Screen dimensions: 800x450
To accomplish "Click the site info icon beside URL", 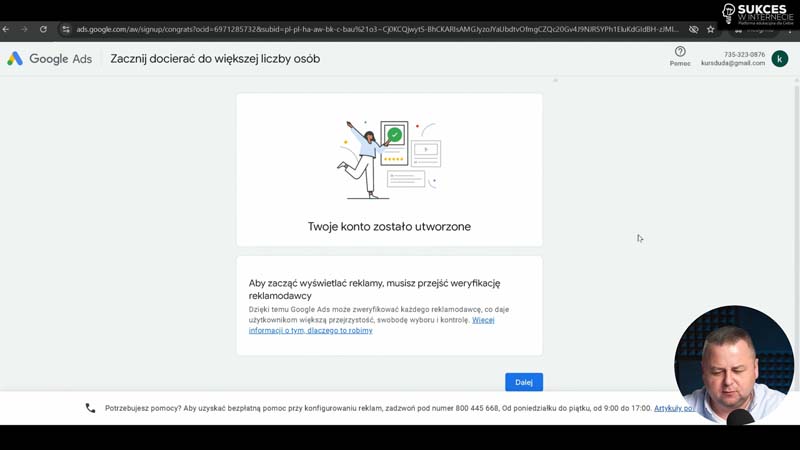I will point(66,29).
